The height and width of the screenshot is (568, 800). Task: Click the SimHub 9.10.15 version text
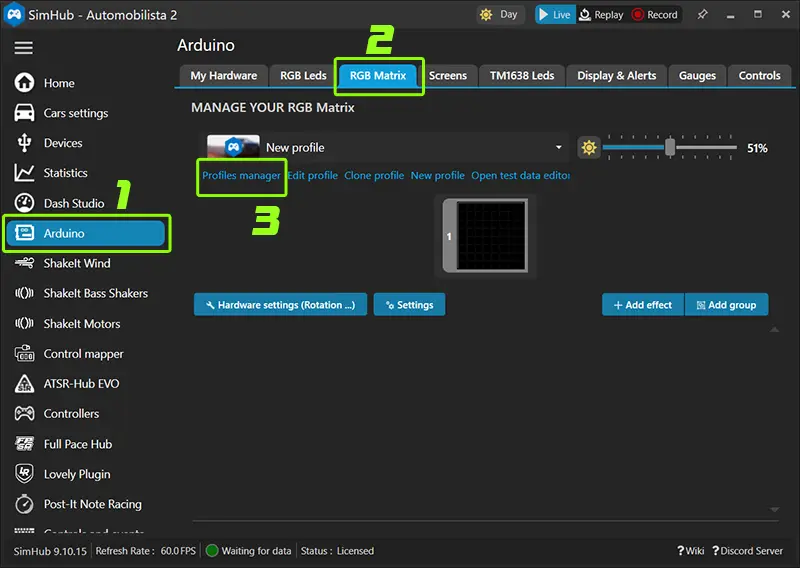coord(50,551)
